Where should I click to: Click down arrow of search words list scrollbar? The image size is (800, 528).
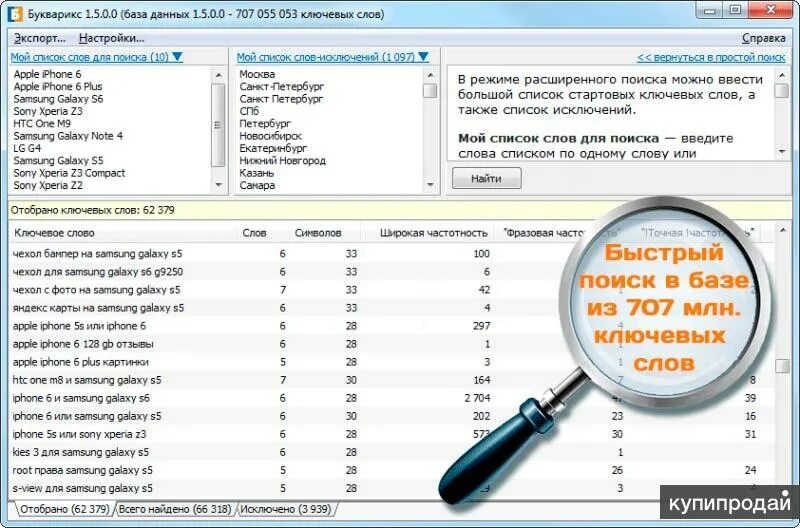click(x=218, y=185)
